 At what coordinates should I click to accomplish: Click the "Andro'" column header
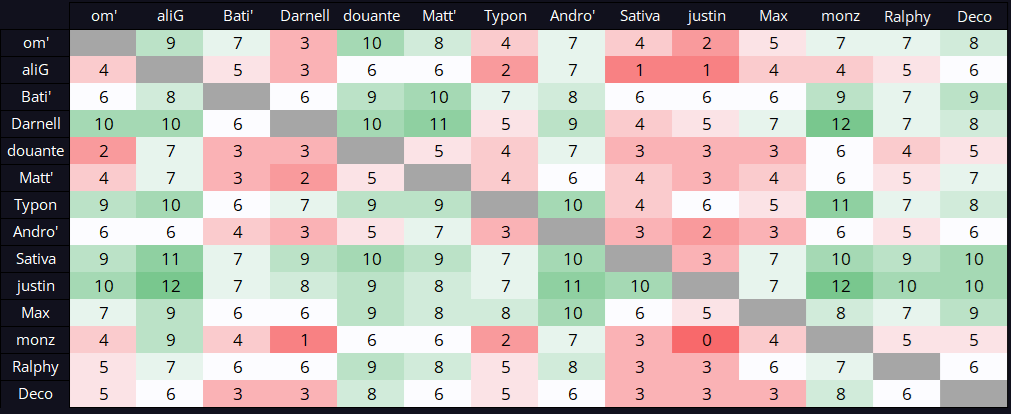pos(572,17)
